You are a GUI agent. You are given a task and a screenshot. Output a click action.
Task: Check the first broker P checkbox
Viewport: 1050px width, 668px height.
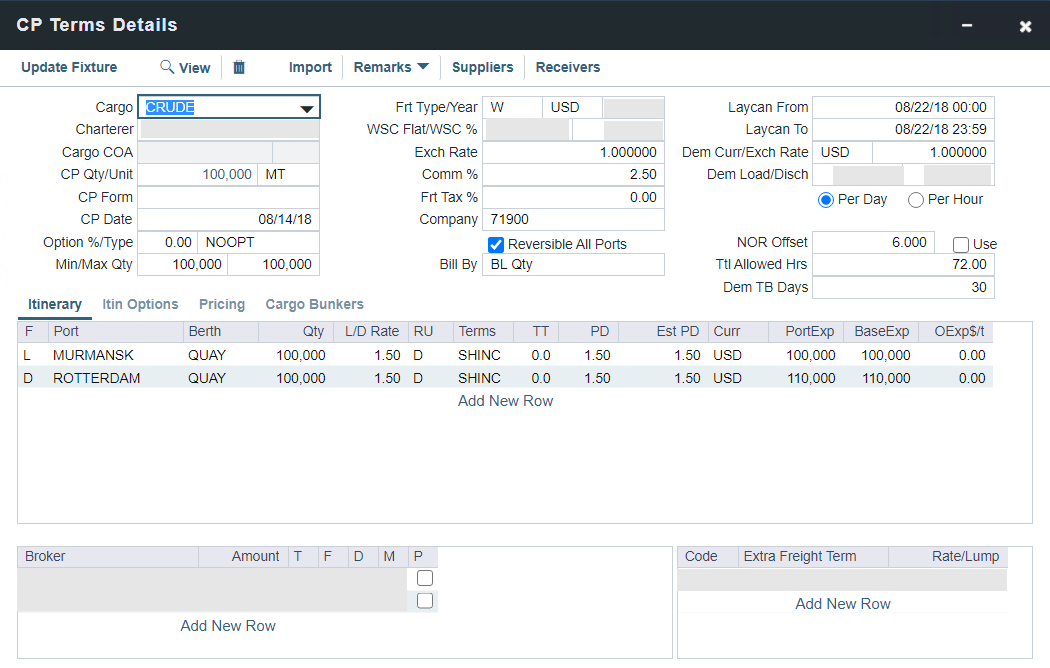coord(425,578)
